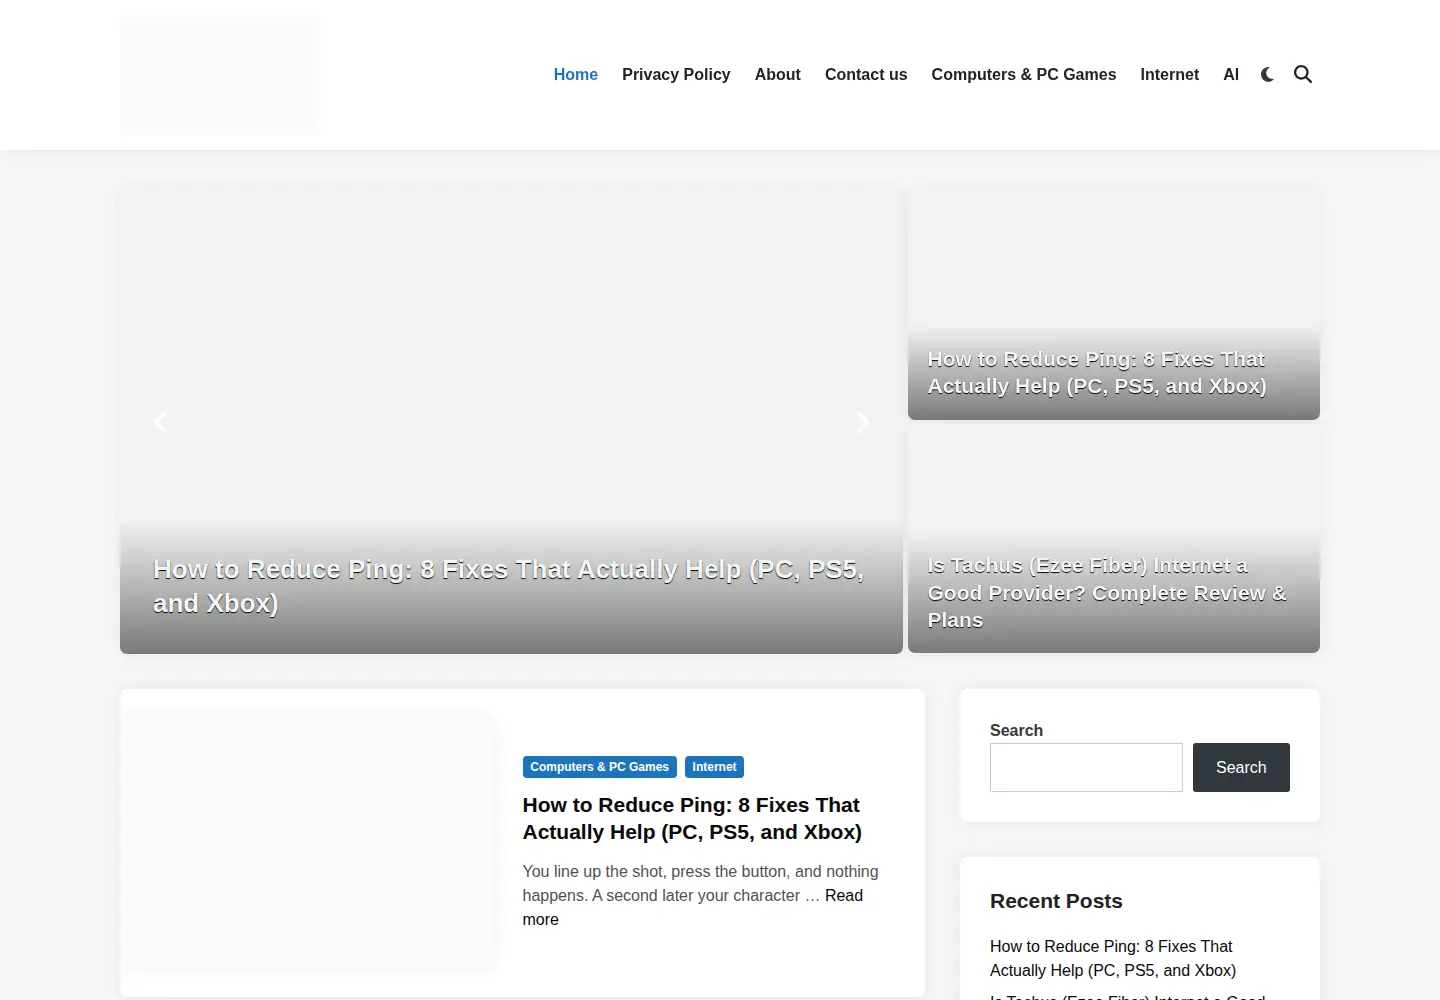
Task: Click the Computers & PC Games category badge
Action: pos(600,767)
